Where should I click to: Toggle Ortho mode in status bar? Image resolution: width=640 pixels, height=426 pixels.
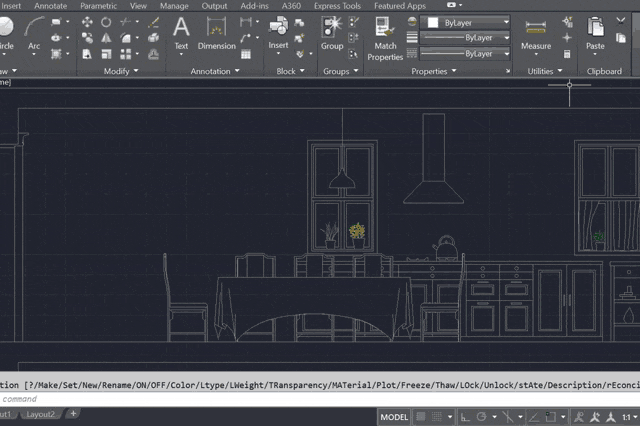pos(465,417)
